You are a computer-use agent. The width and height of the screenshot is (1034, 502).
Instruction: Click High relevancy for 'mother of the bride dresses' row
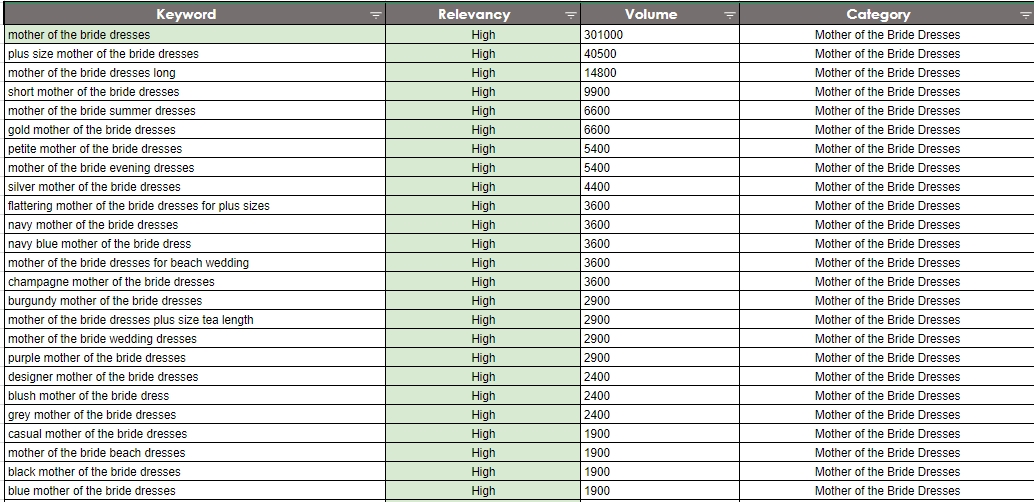pyautogui.click(x=483, y=35)
